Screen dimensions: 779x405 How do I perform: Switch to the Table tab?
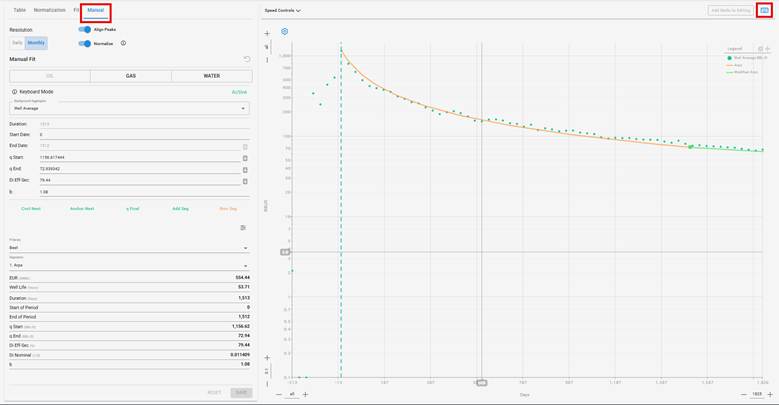pos(19,10)
